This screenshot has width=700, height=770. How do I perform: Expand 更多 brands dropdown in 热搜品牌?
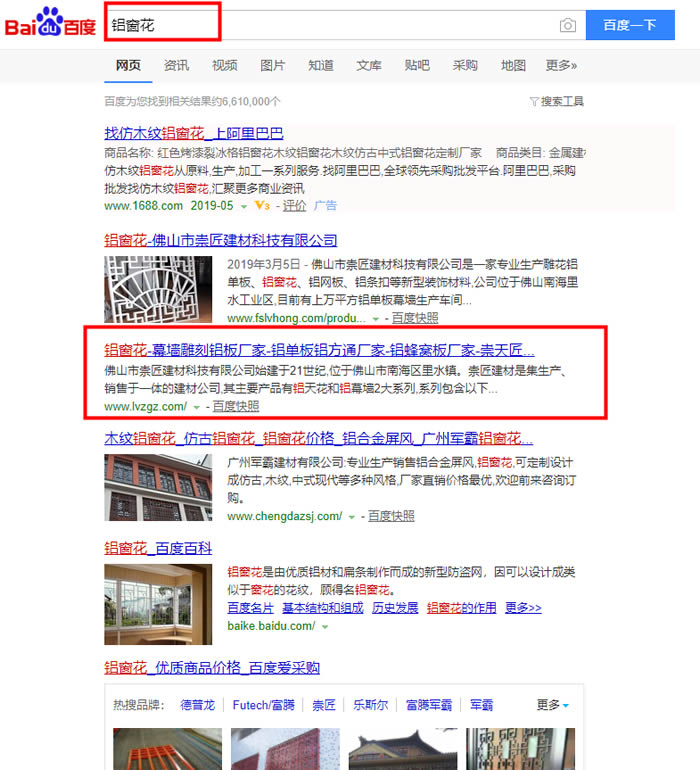pyautogui.click(x=553, y=705)
